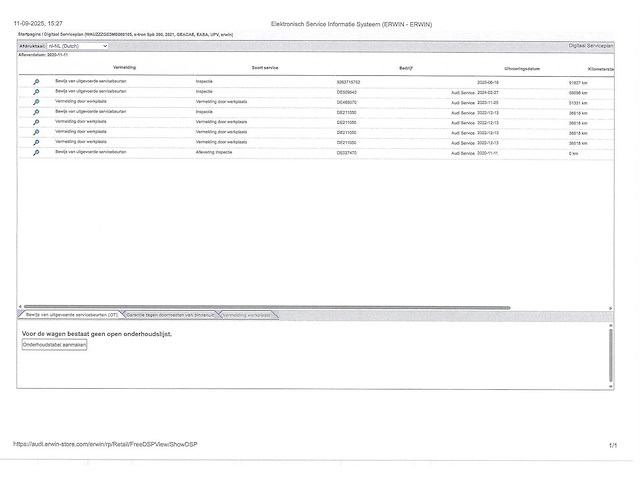Click the 'Bedrijf' column header
Screen dimensions: 640x480
406,68
